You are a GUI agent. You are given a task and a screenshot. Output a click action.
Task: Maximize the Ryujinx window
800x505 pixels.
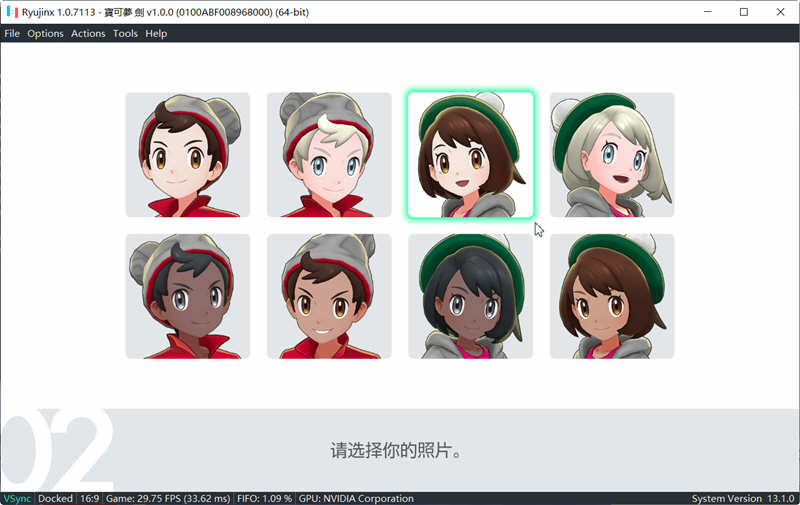[744, 12]
